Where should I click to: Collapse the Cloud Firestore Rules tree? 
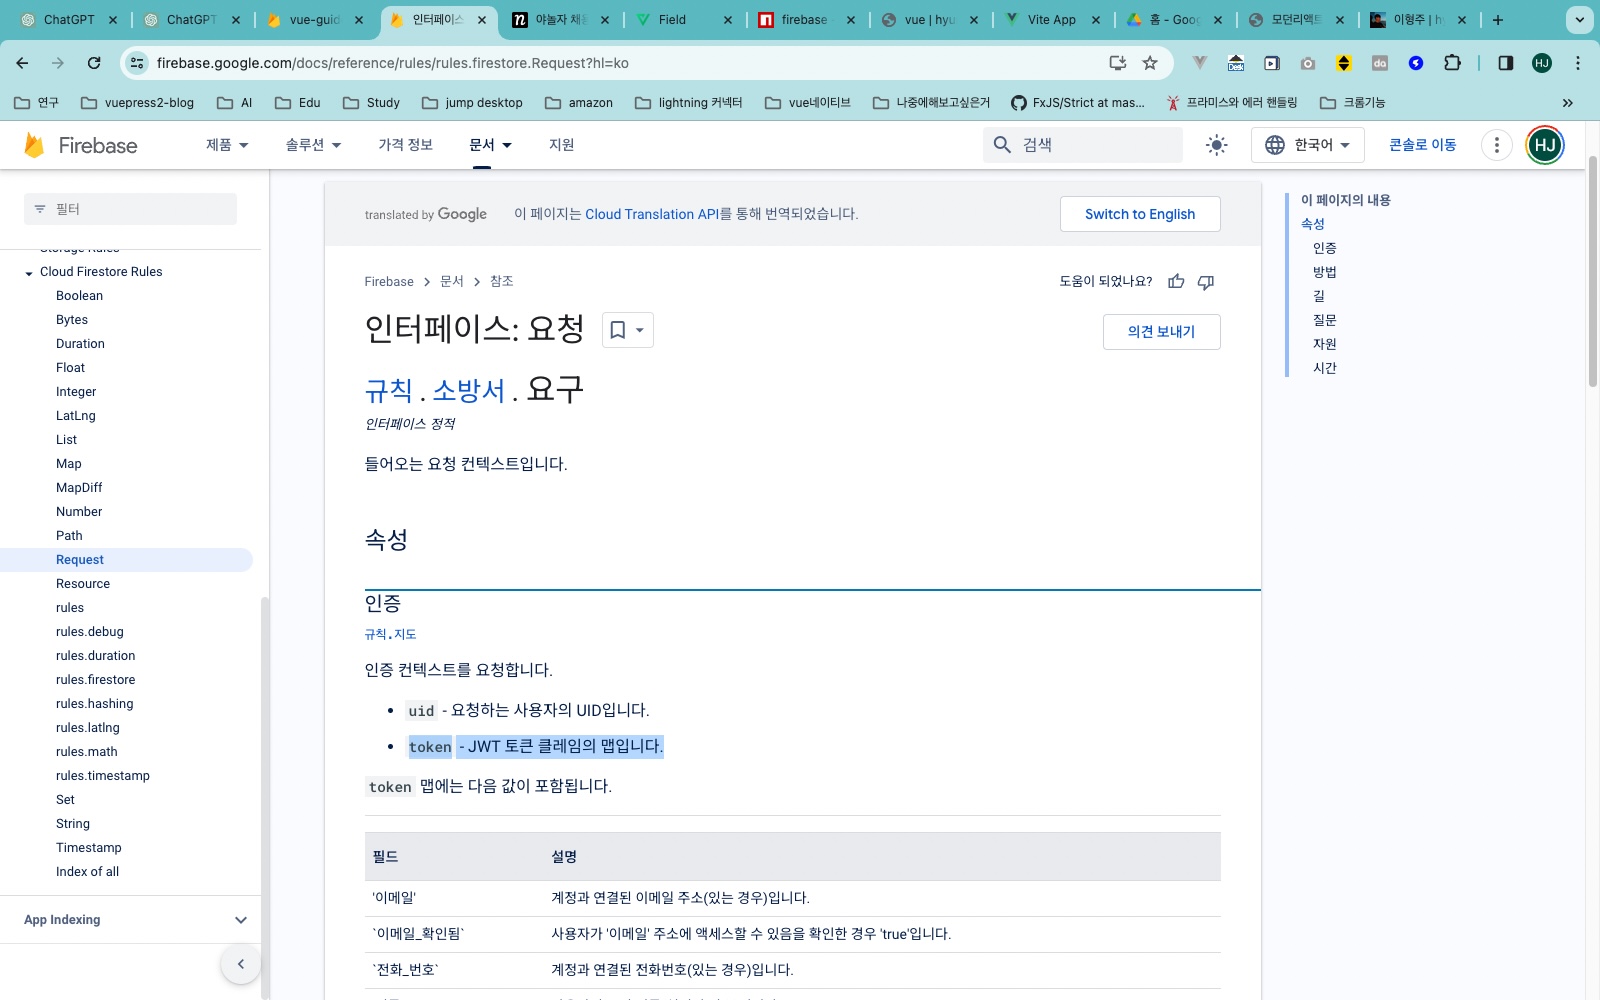click(x=29, y=273)
